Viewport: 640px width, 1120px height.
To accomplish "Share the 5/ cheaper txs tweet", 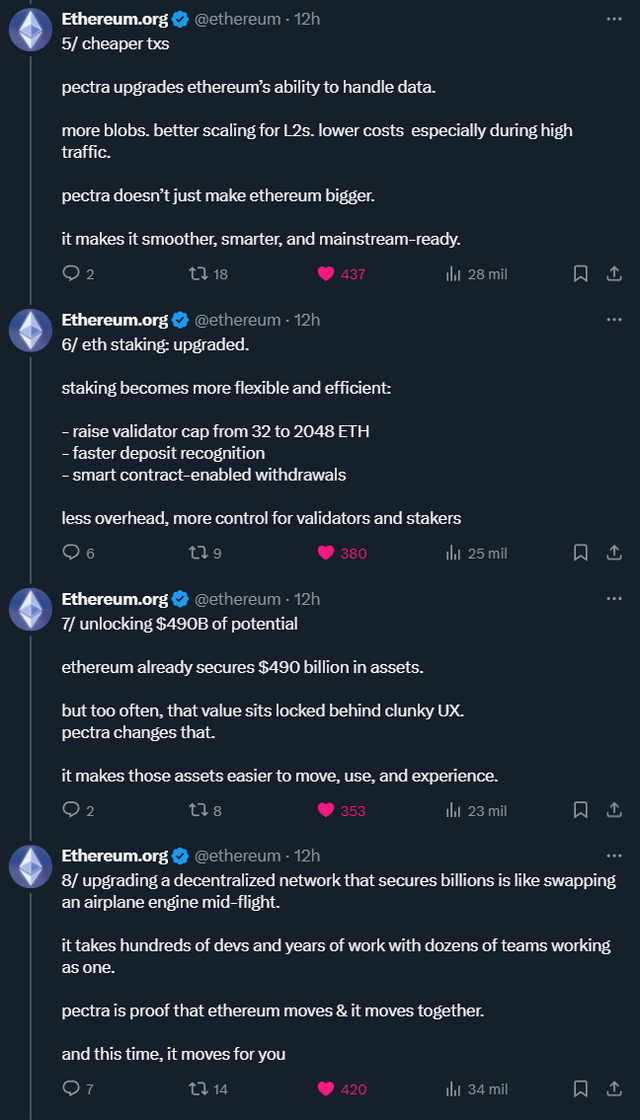I will [x=614, y=274].
